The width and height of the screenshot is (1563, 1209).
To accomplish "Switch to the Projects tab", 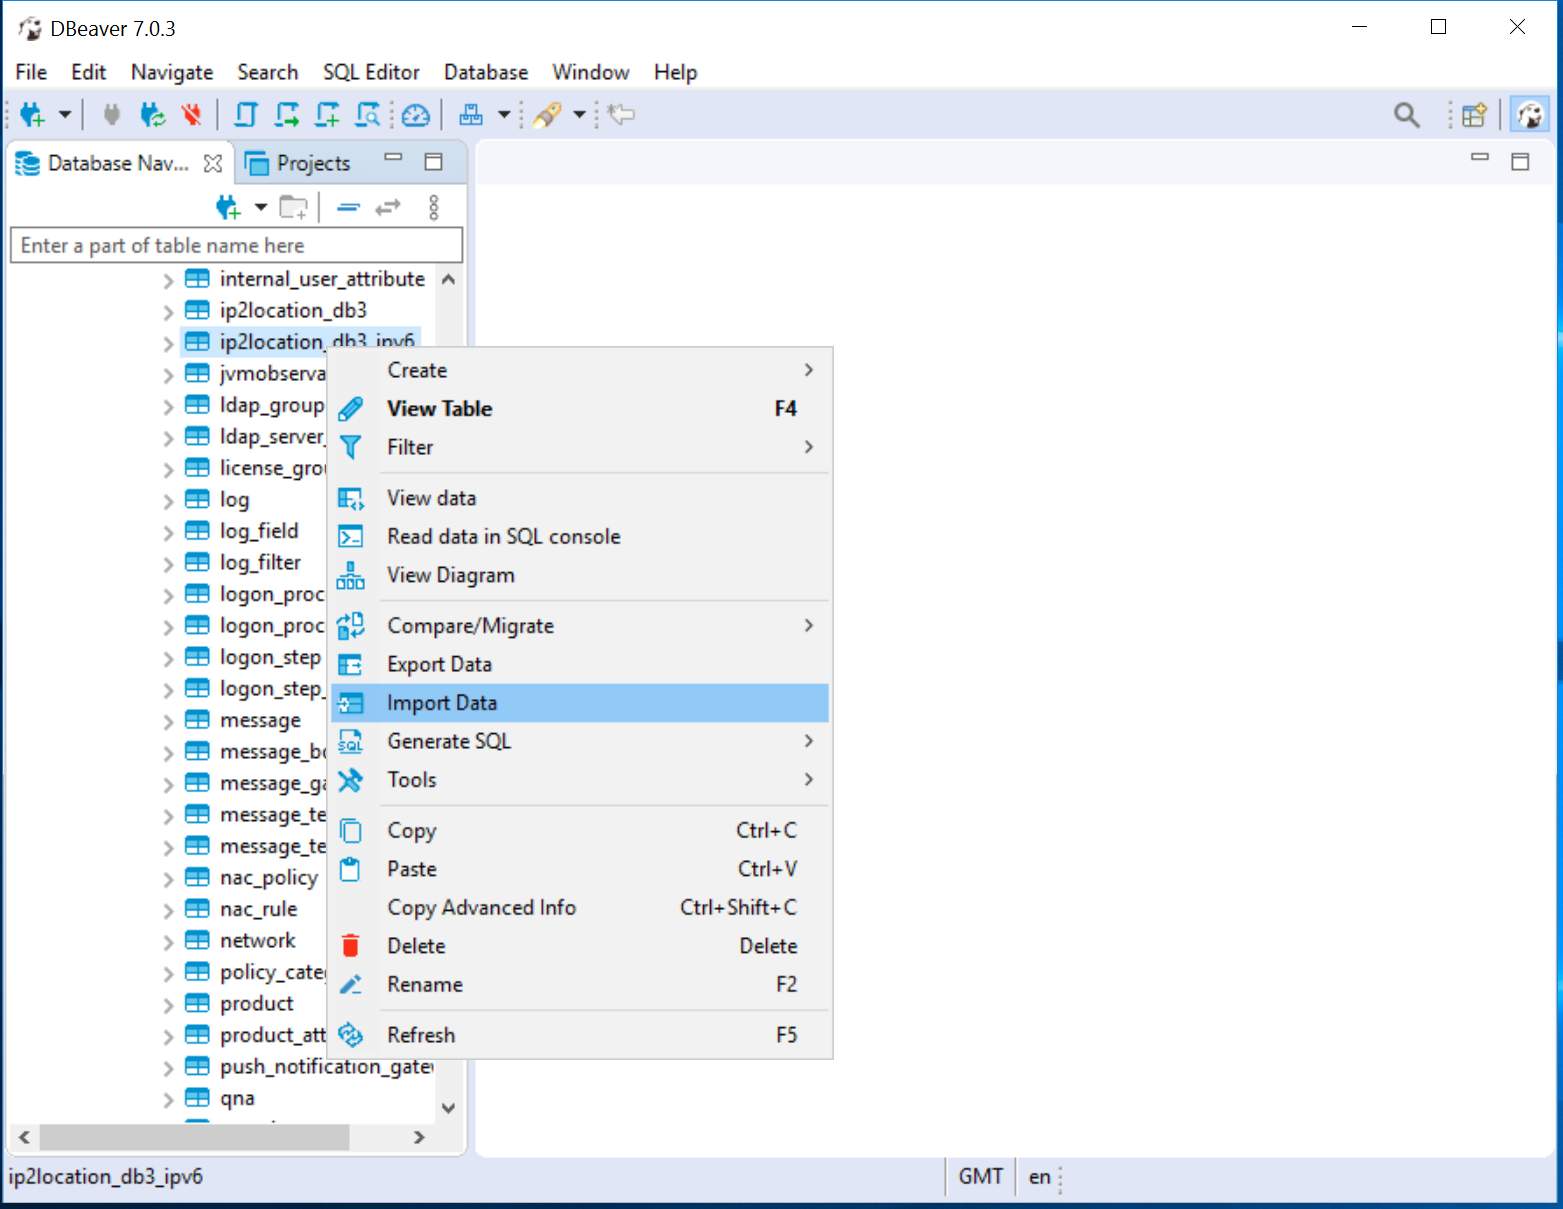I will click(312, 163).
